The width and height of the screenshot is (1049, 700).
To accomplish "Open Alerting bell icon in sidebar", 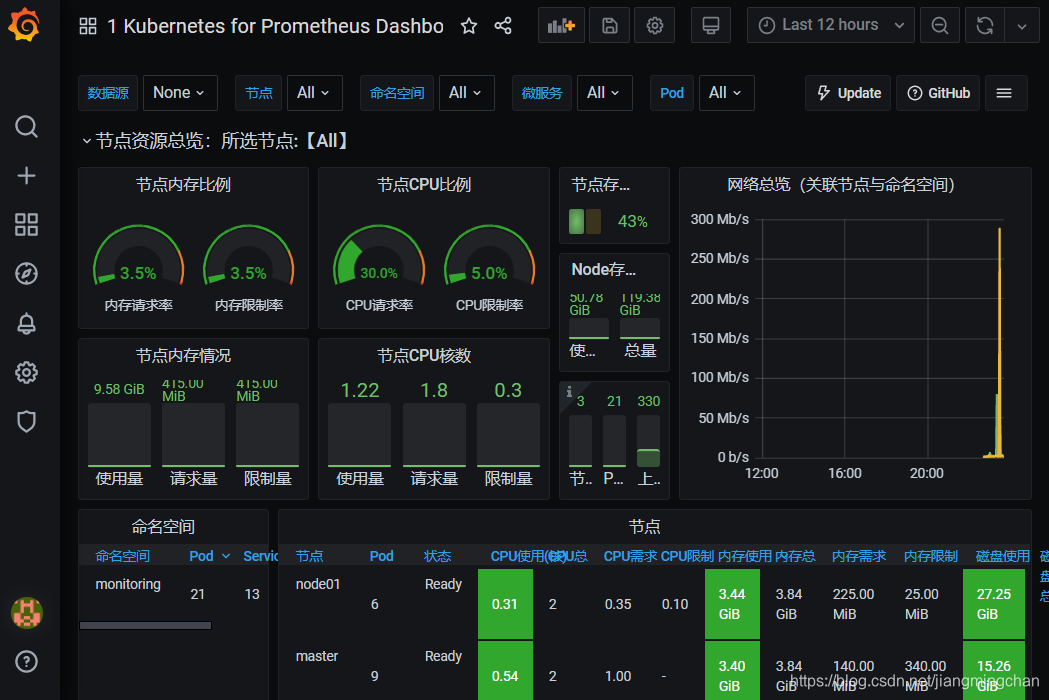I will (26, 323).
